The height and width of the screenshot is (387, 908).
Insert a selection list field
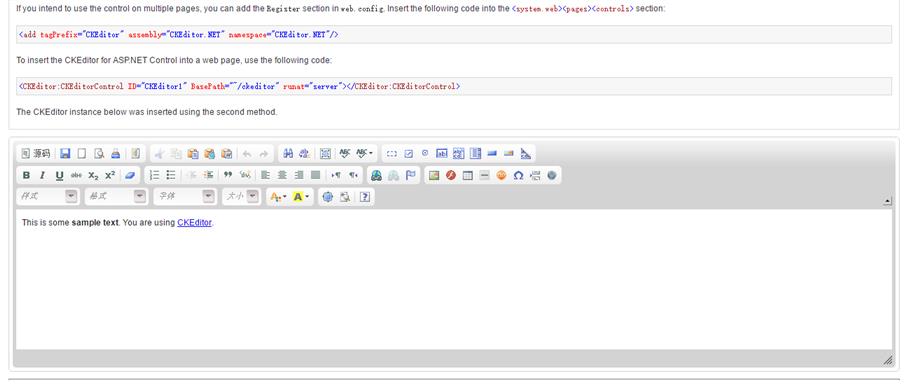click(x=475, y=154)
